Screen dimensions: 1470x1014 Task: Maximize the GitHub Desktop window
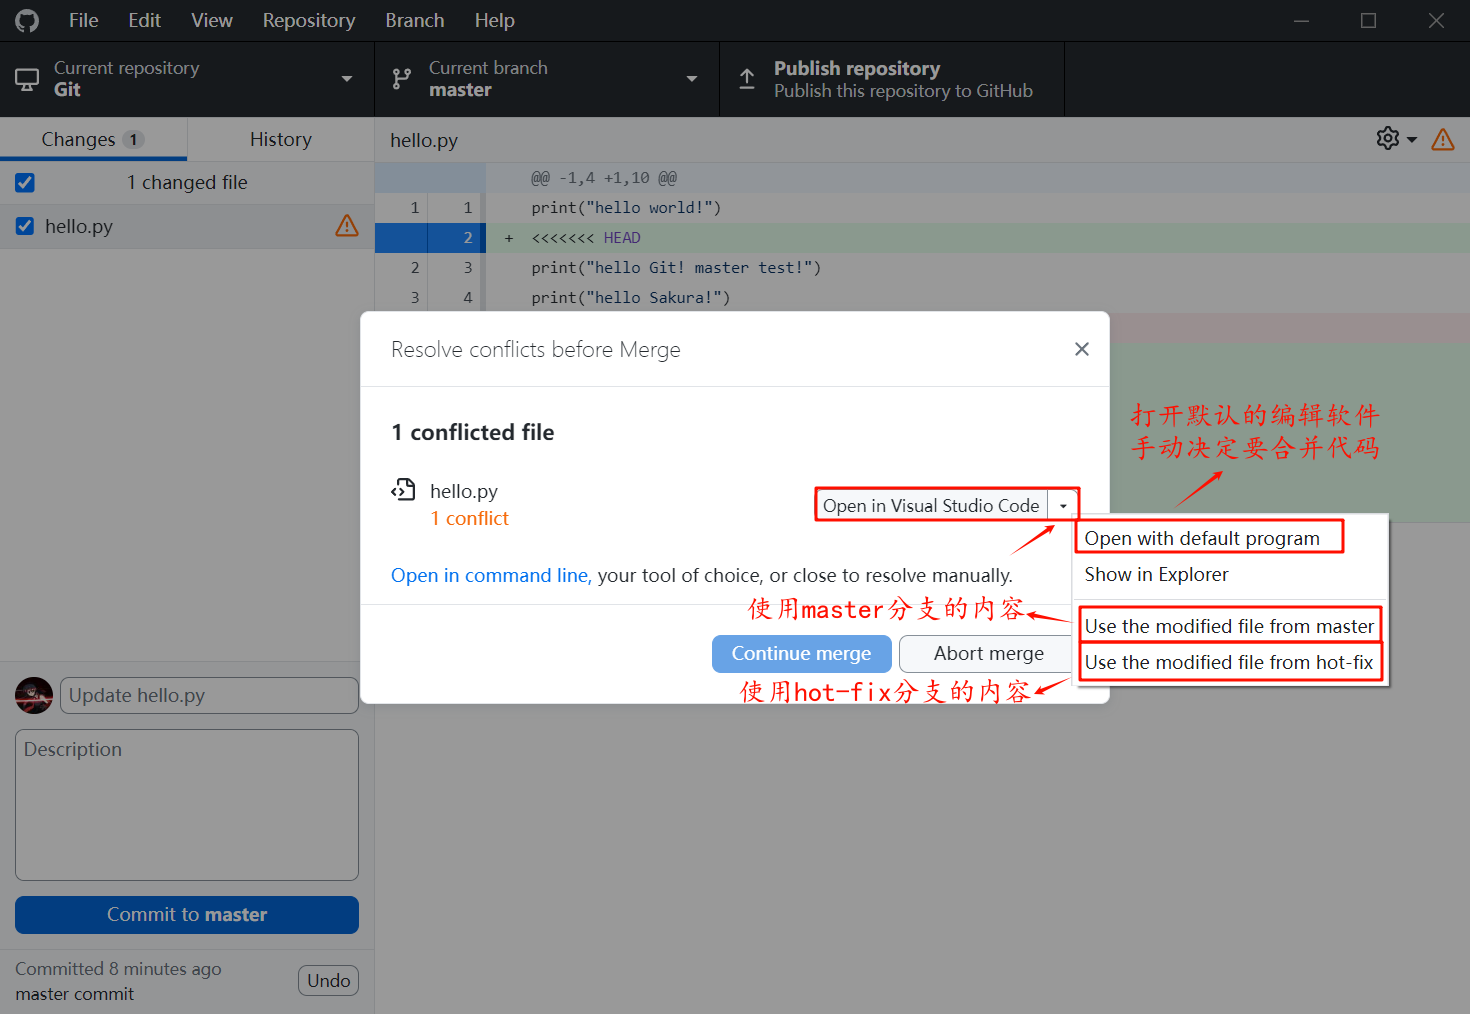tap(1368, 20)
